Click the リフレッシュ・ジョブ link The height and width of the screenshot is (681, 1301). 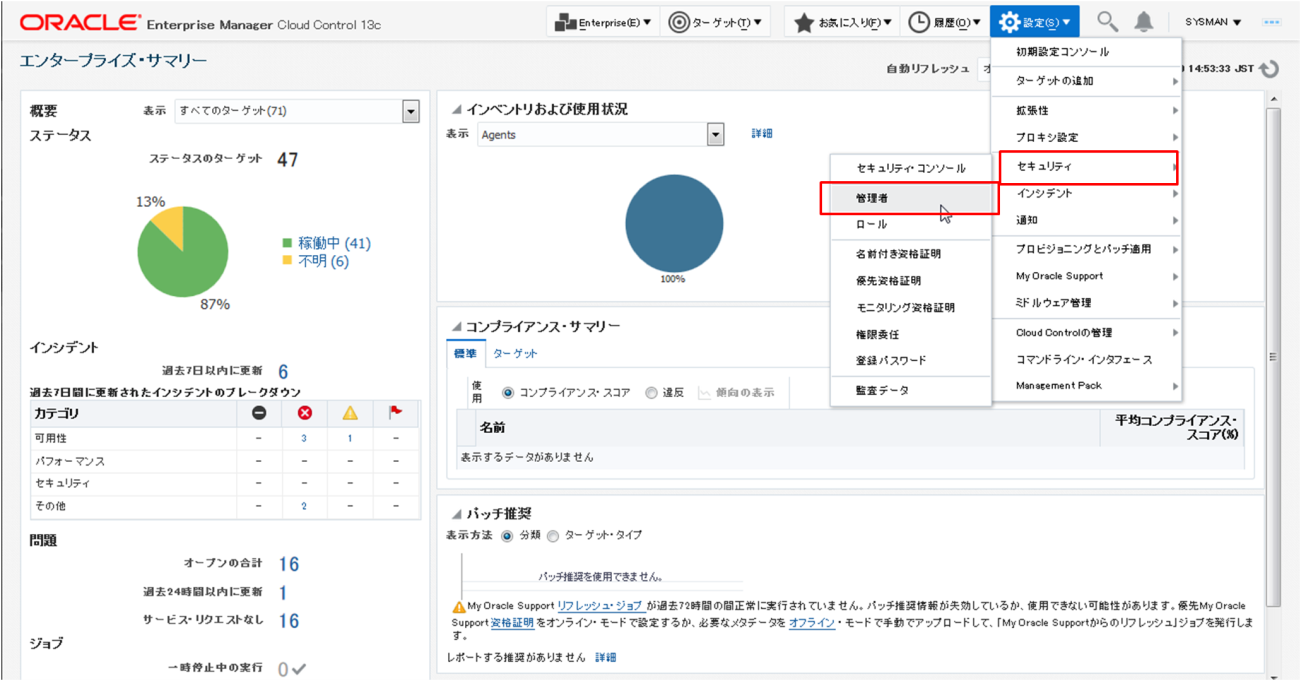point(600,606)
